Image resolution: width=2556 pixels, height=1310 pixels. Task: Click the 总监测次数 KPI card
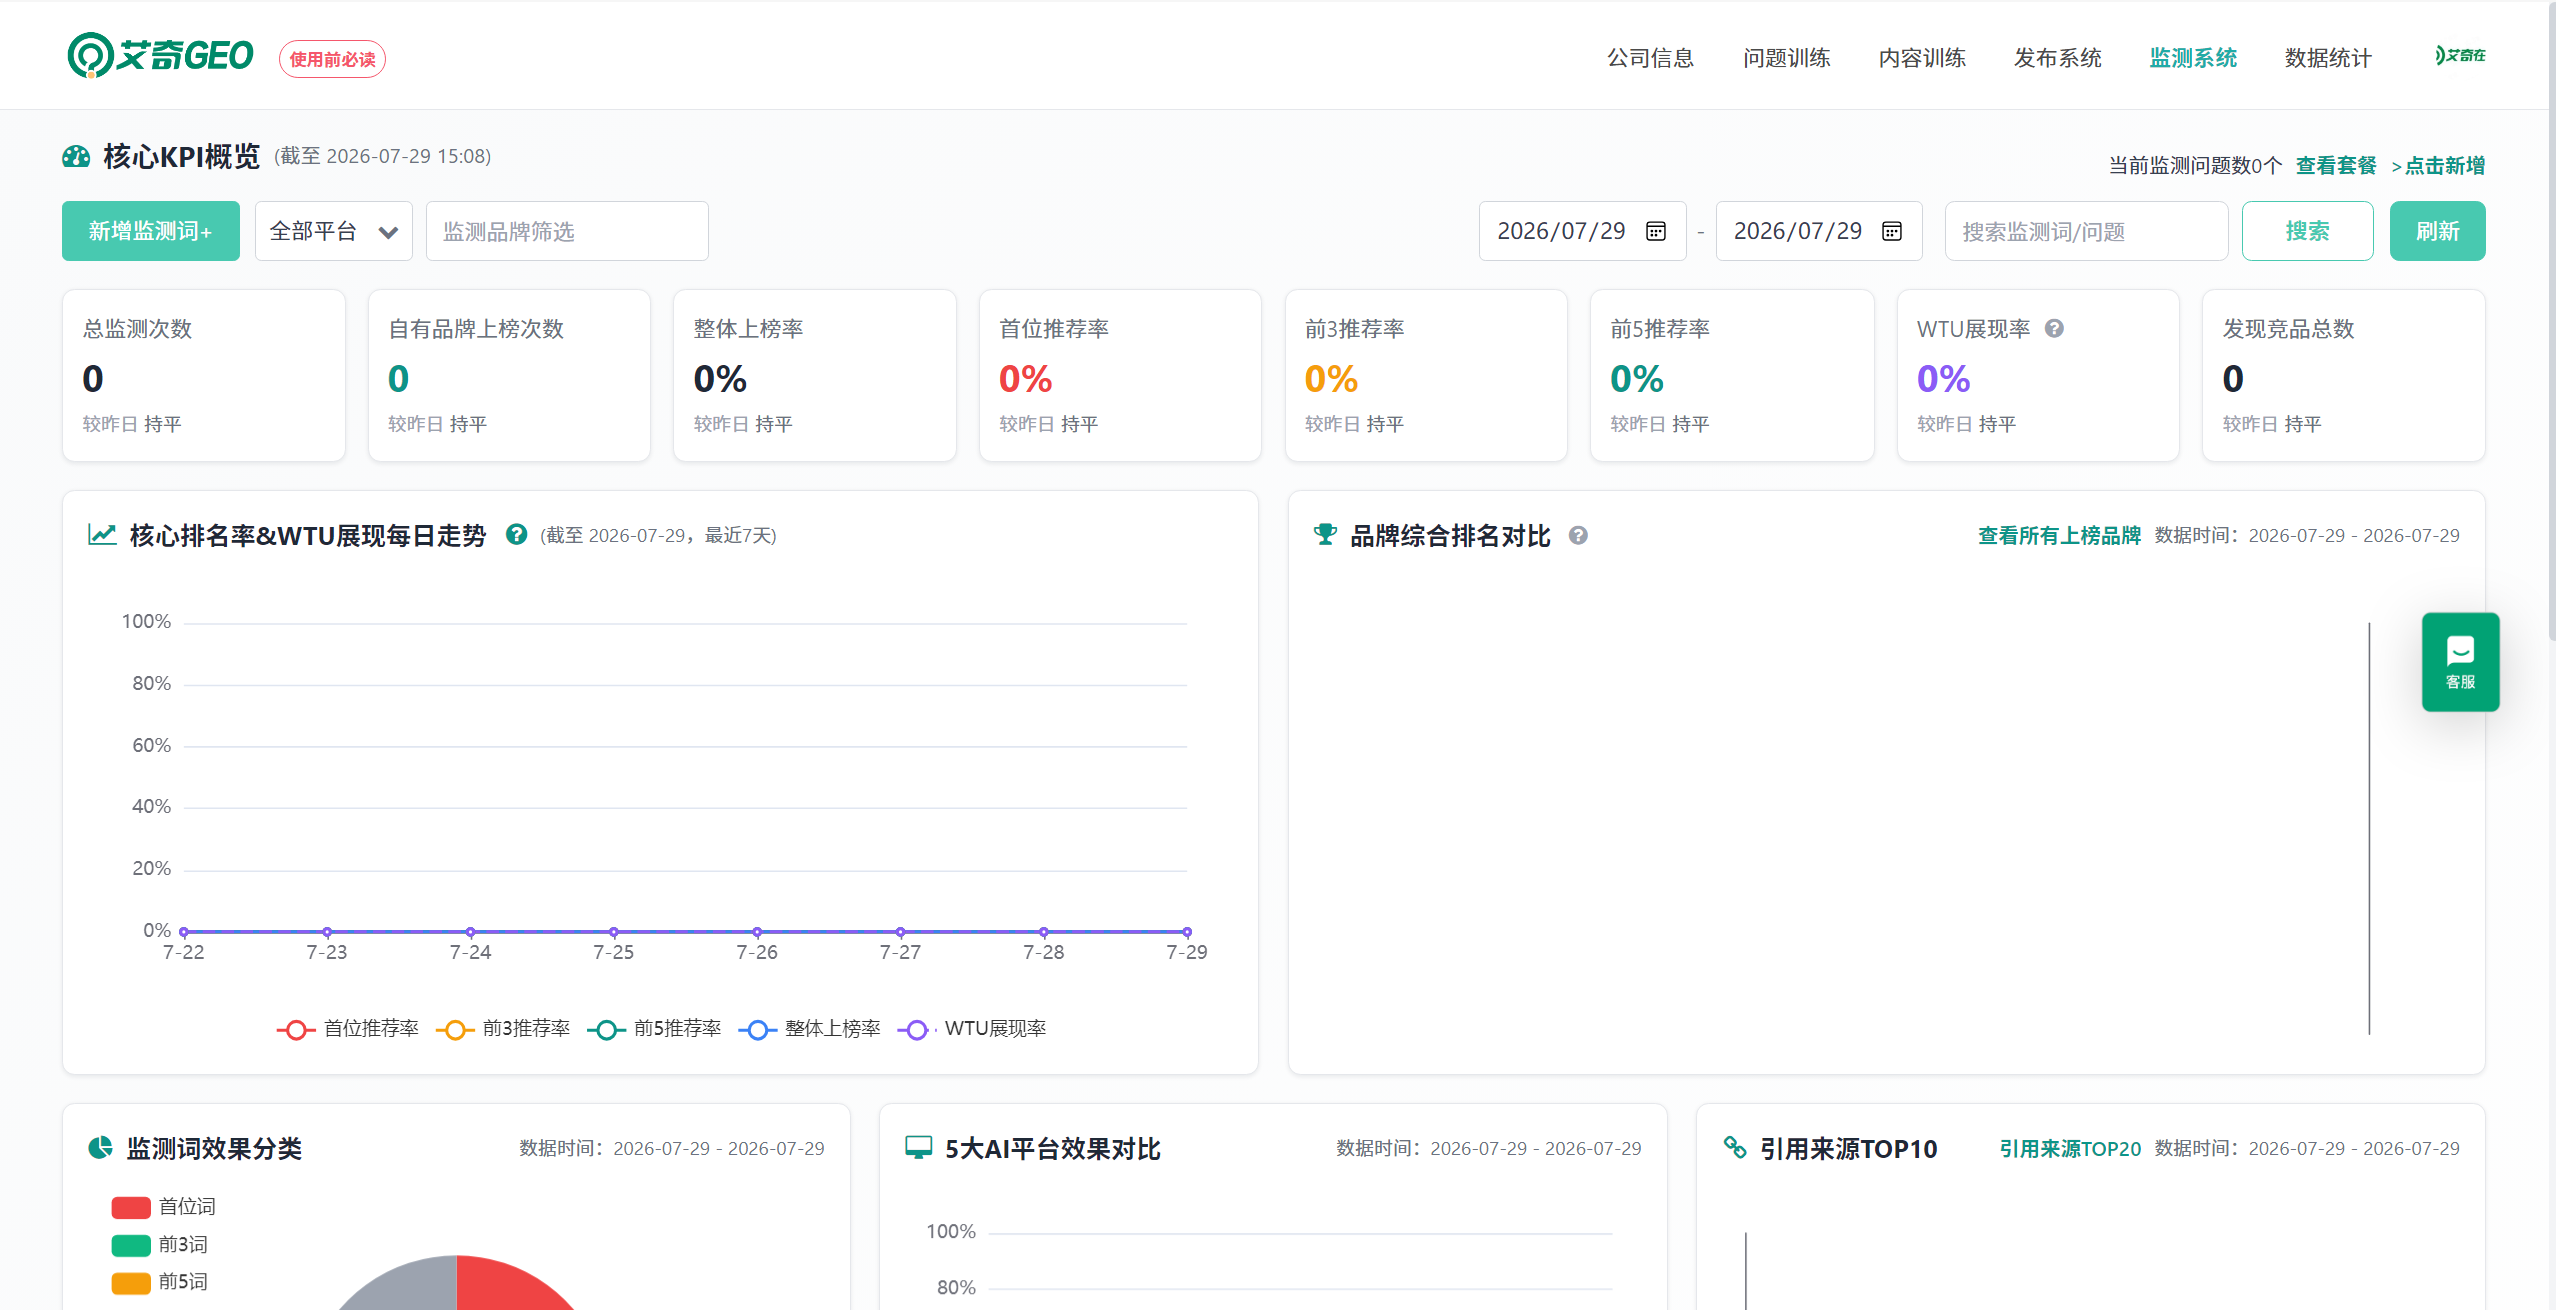[204, 376]
